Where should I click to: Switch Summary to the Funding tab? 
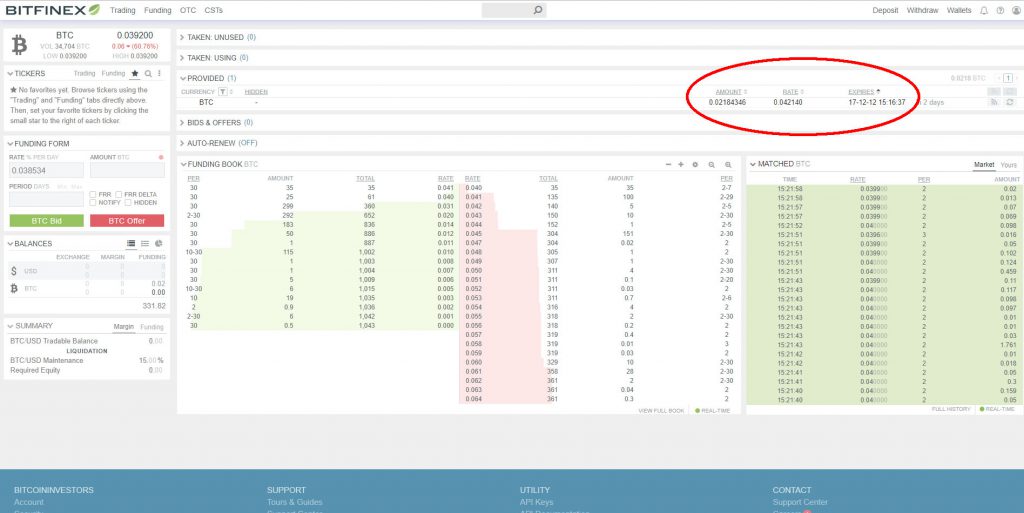coord(152,327)
